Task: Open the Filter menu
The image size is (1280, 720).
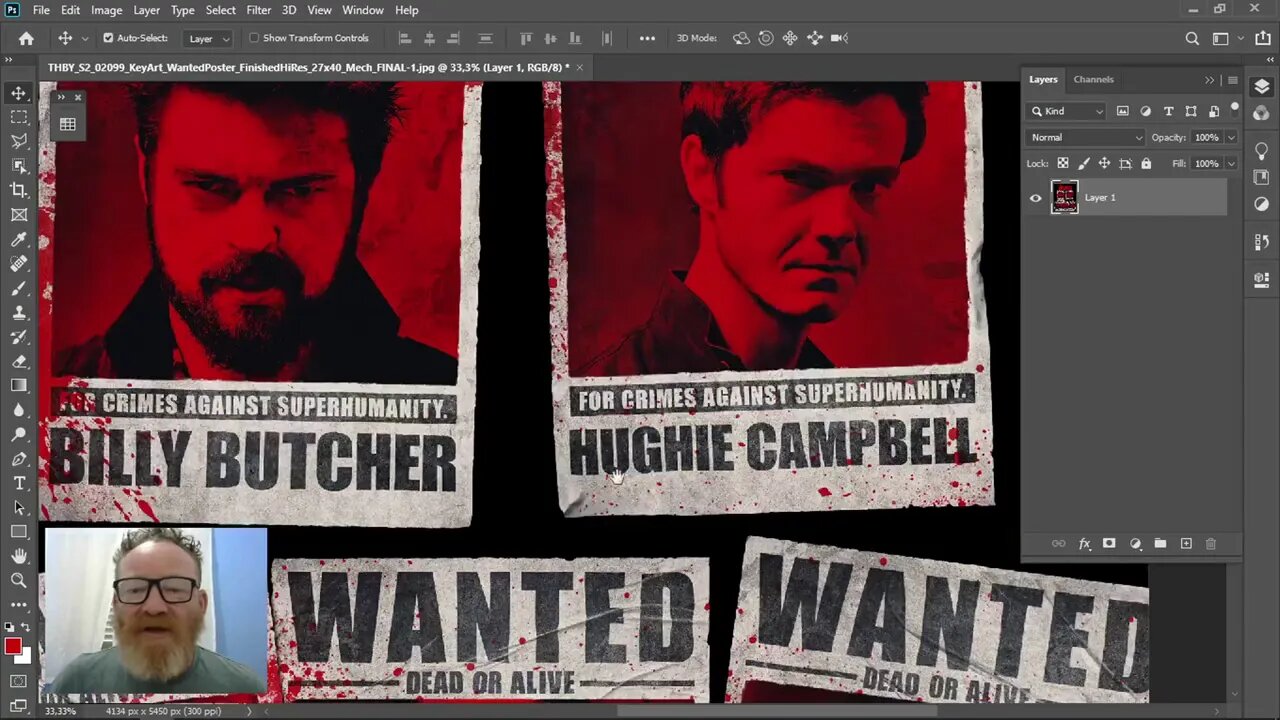Action: click(x=258, y=10)
